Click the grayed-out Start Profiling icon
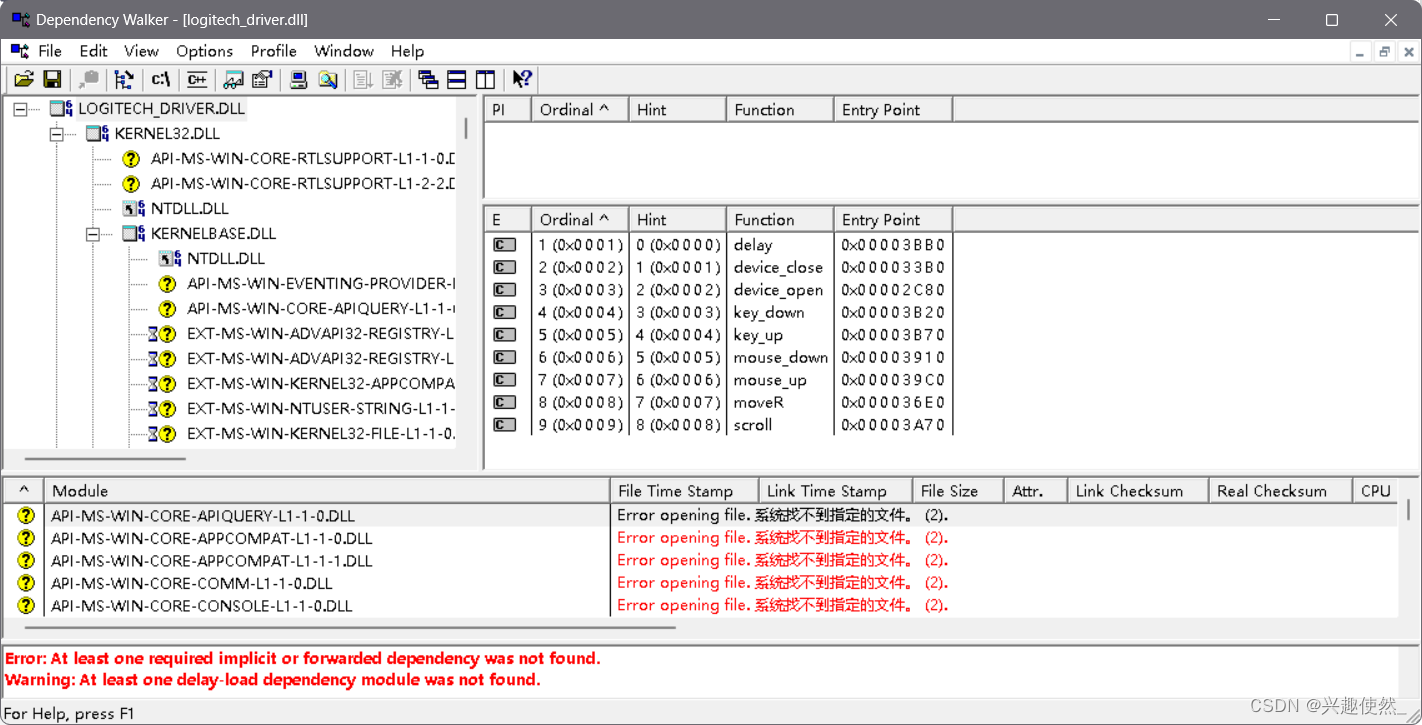The width and height of the screenshot is (1422, 725). (363, 79)
